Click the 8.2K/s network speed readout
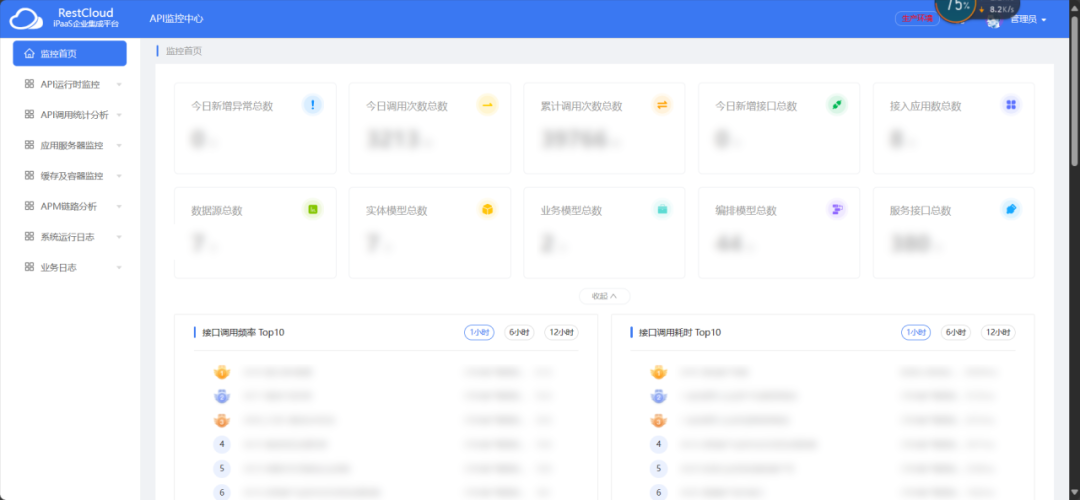Screen dimensions: 1080x500 pos(1001,10)
